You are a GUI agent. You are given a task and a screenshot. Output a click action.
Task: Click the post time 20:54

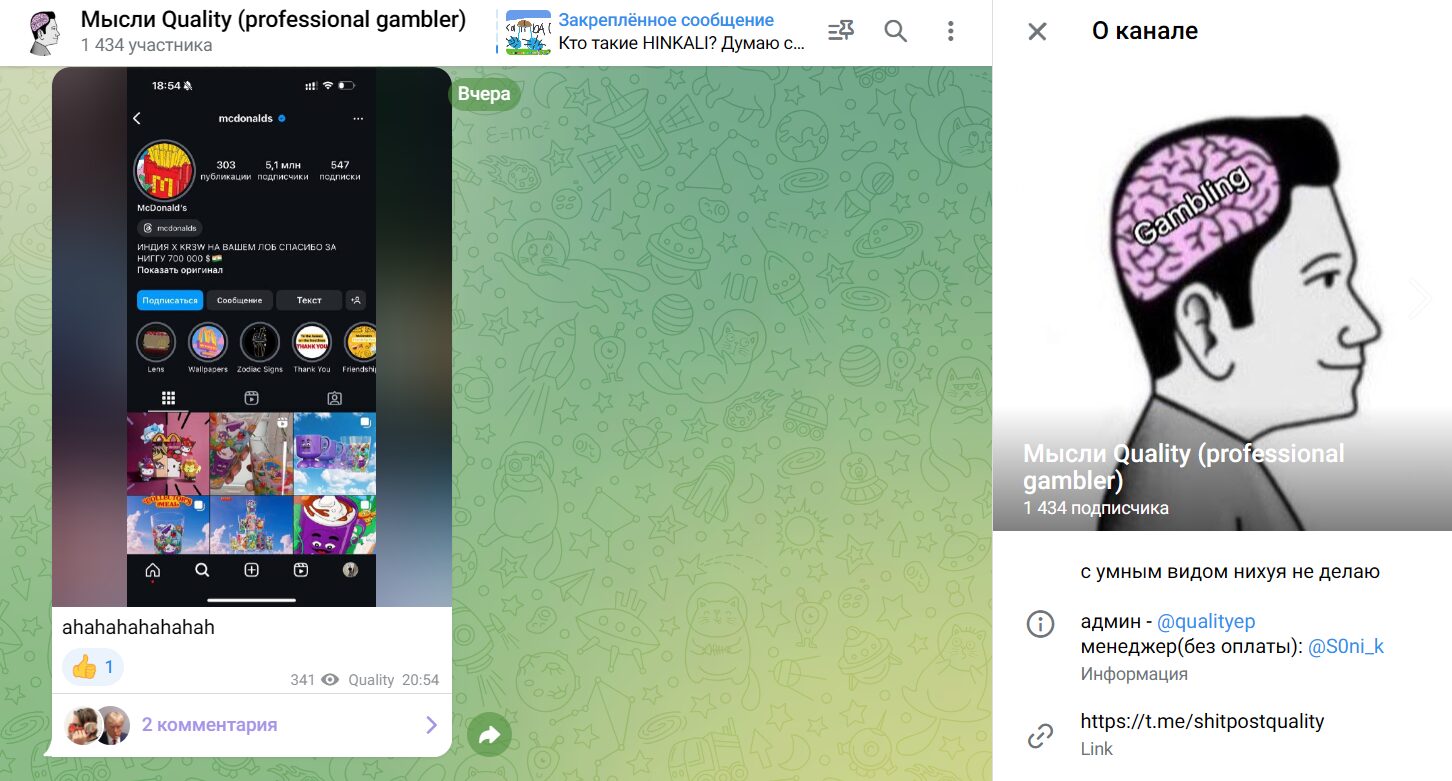point(421,680)
